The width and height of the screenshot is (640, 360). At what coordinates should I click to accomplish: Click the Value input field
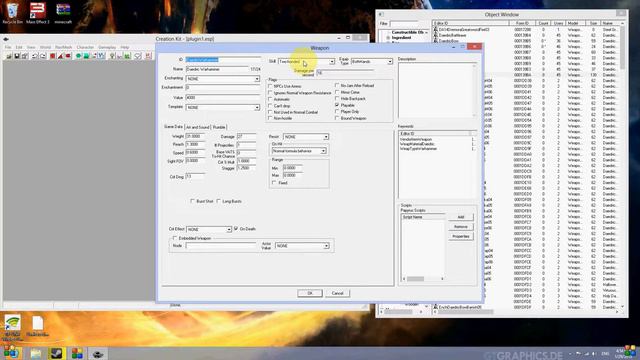[222, 98]
